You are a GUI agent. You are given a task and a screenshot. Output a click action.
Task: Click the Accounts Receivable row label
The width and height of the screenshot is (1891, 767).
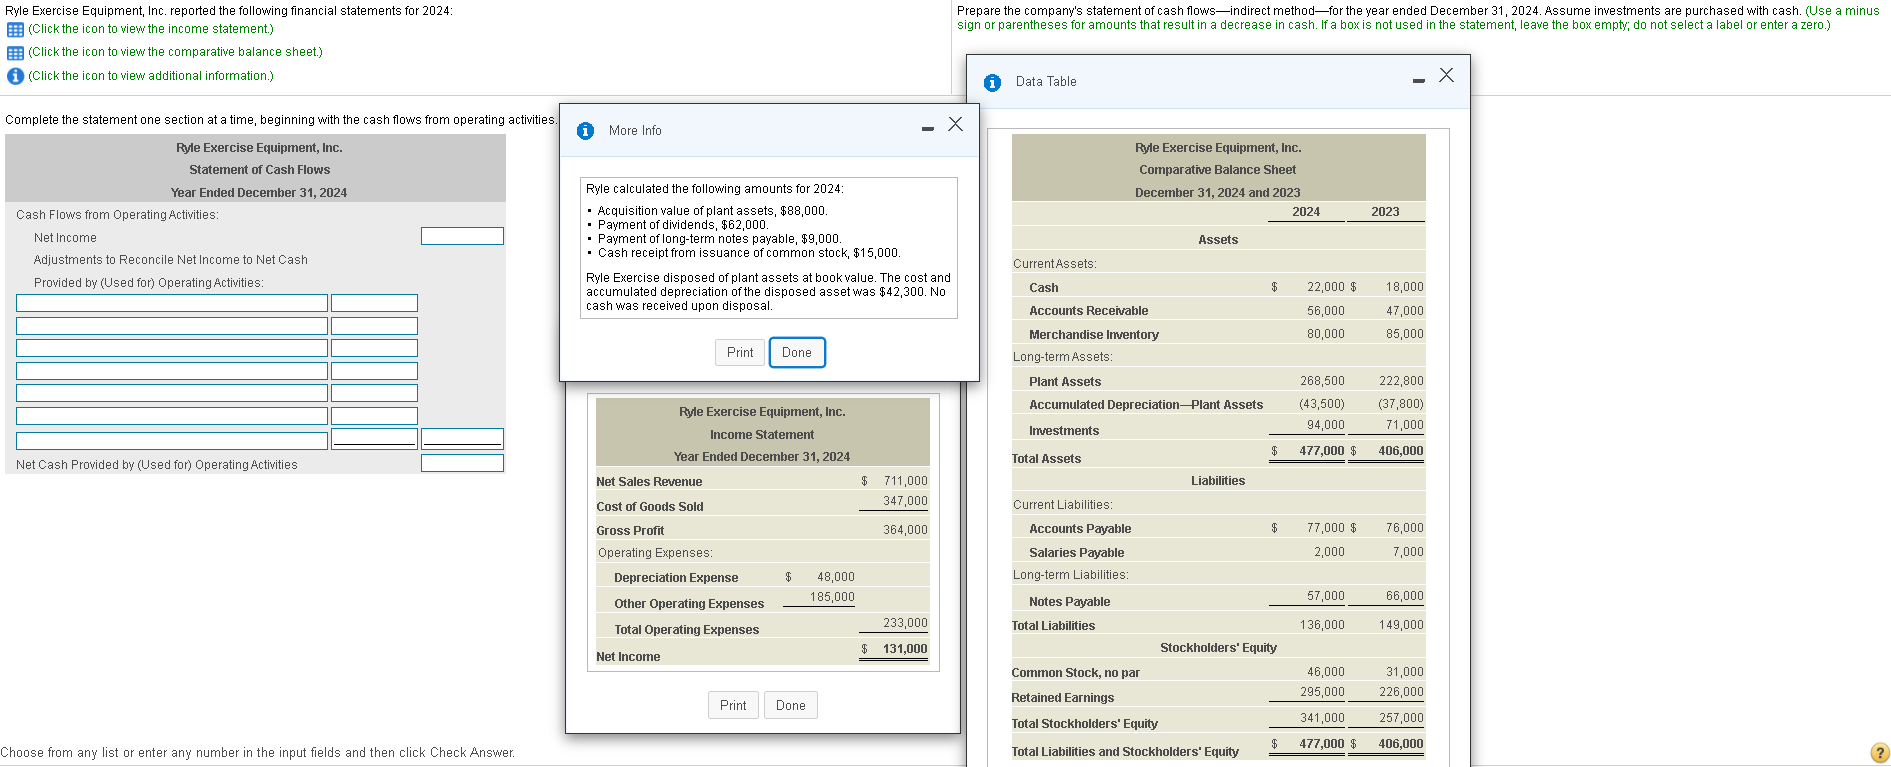[x=1089, y=311]
